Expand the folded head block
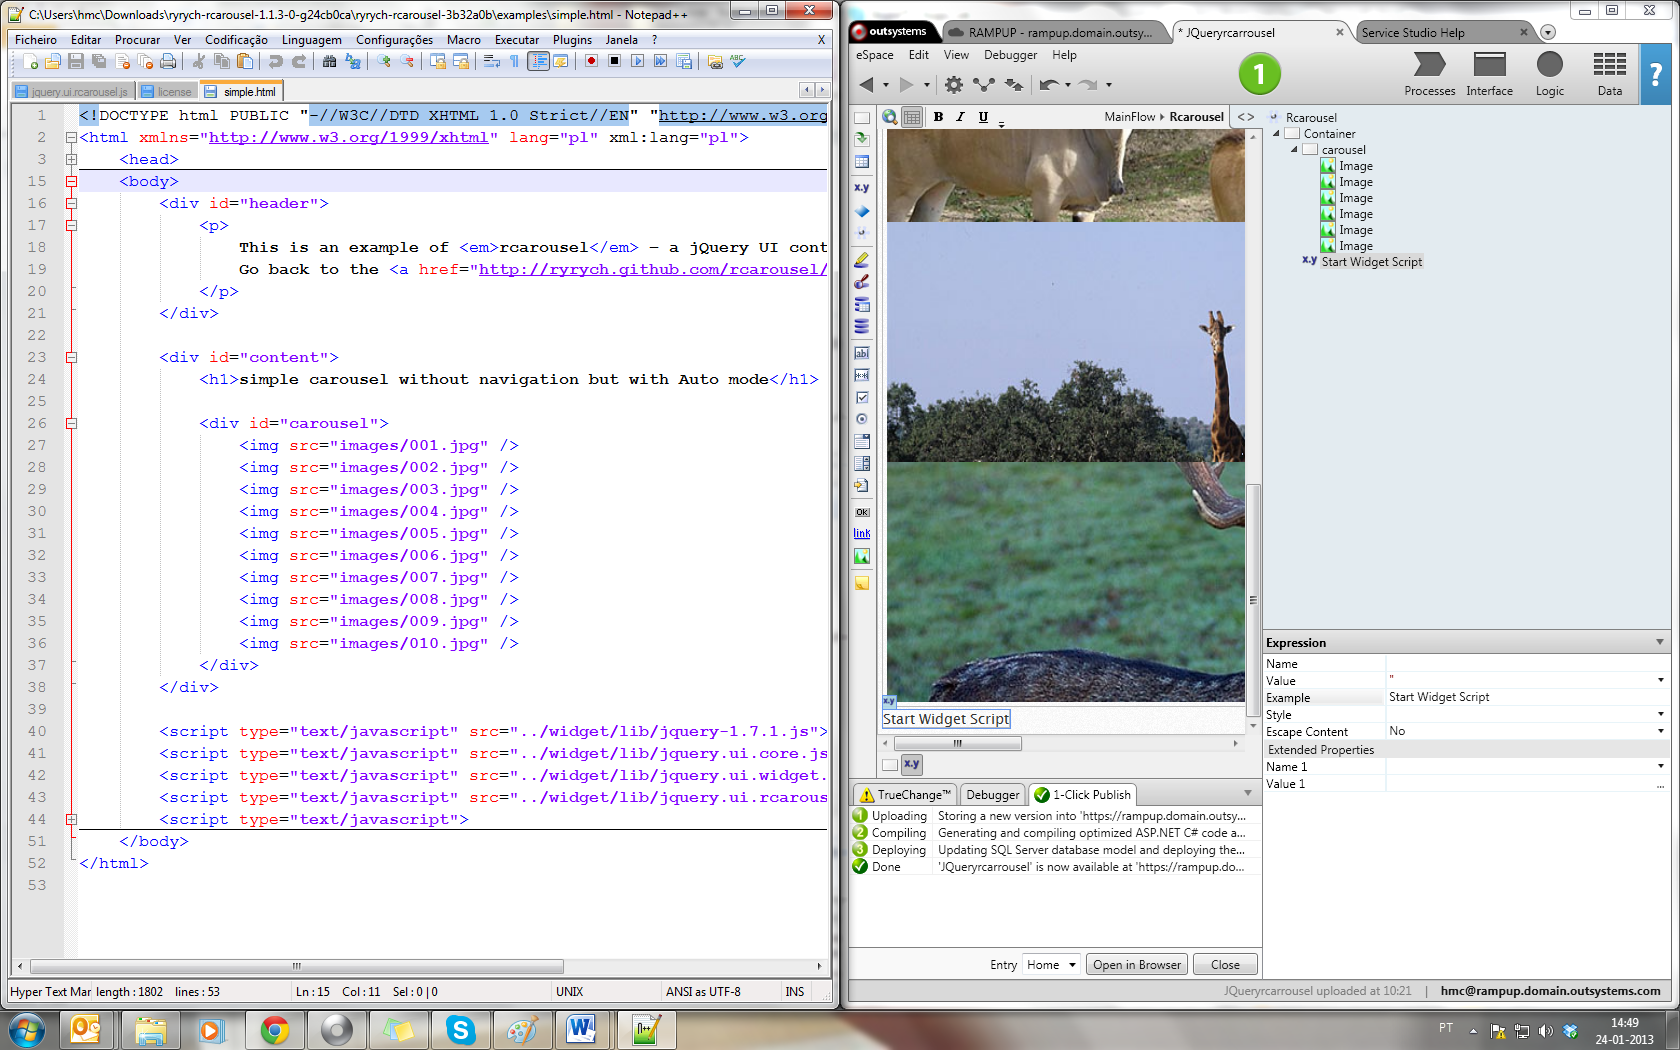Image resolution: width=1680 pixels, height=1050 pixels. pyautogui.click(x=71, y=159)
